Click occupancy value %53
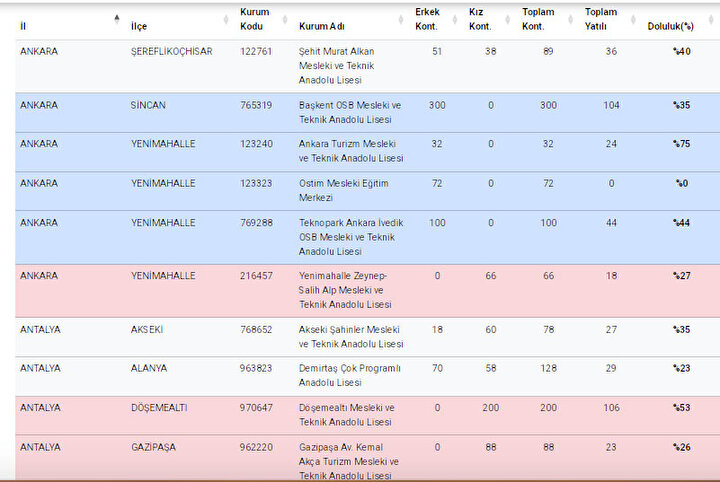720x482 pixels. coord(682,408)
